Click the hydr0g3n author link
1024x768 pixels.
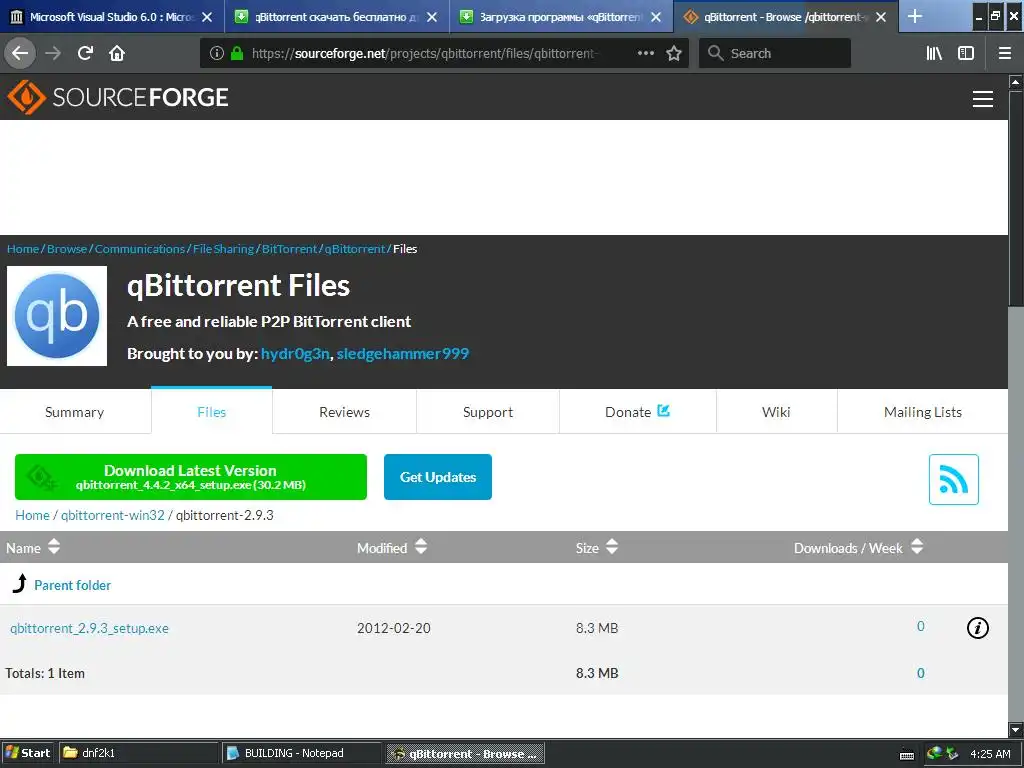[x=295, y=353]
